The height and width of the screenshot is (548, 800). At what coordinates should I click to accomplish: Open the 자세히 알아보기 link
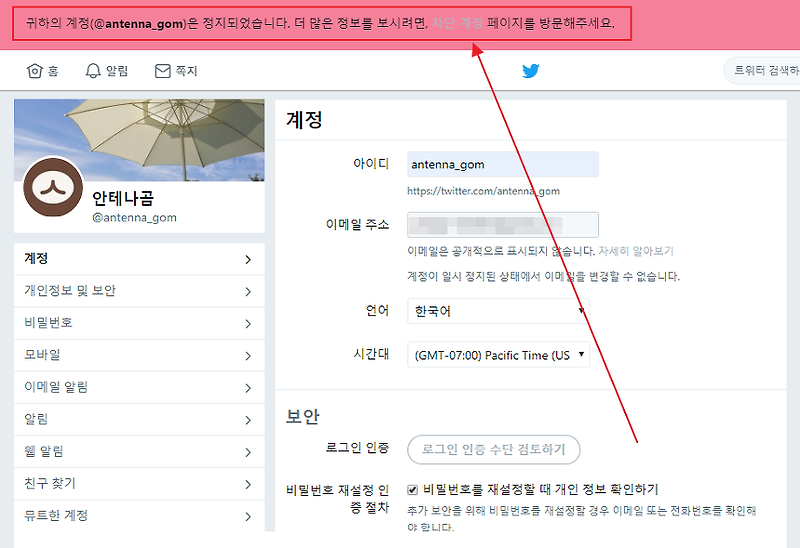tap(636, 251)
